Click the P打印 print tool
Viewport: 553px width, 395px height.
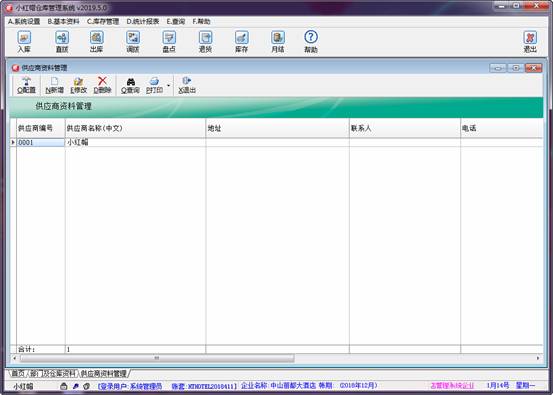point(154,85)
